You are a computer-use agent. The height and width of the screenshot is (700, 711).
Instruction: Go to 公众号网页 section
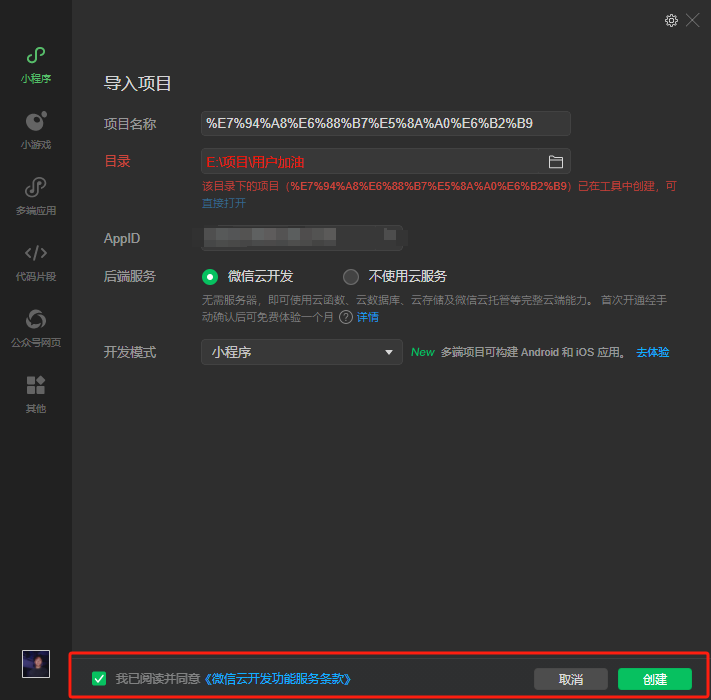[35, 328]
